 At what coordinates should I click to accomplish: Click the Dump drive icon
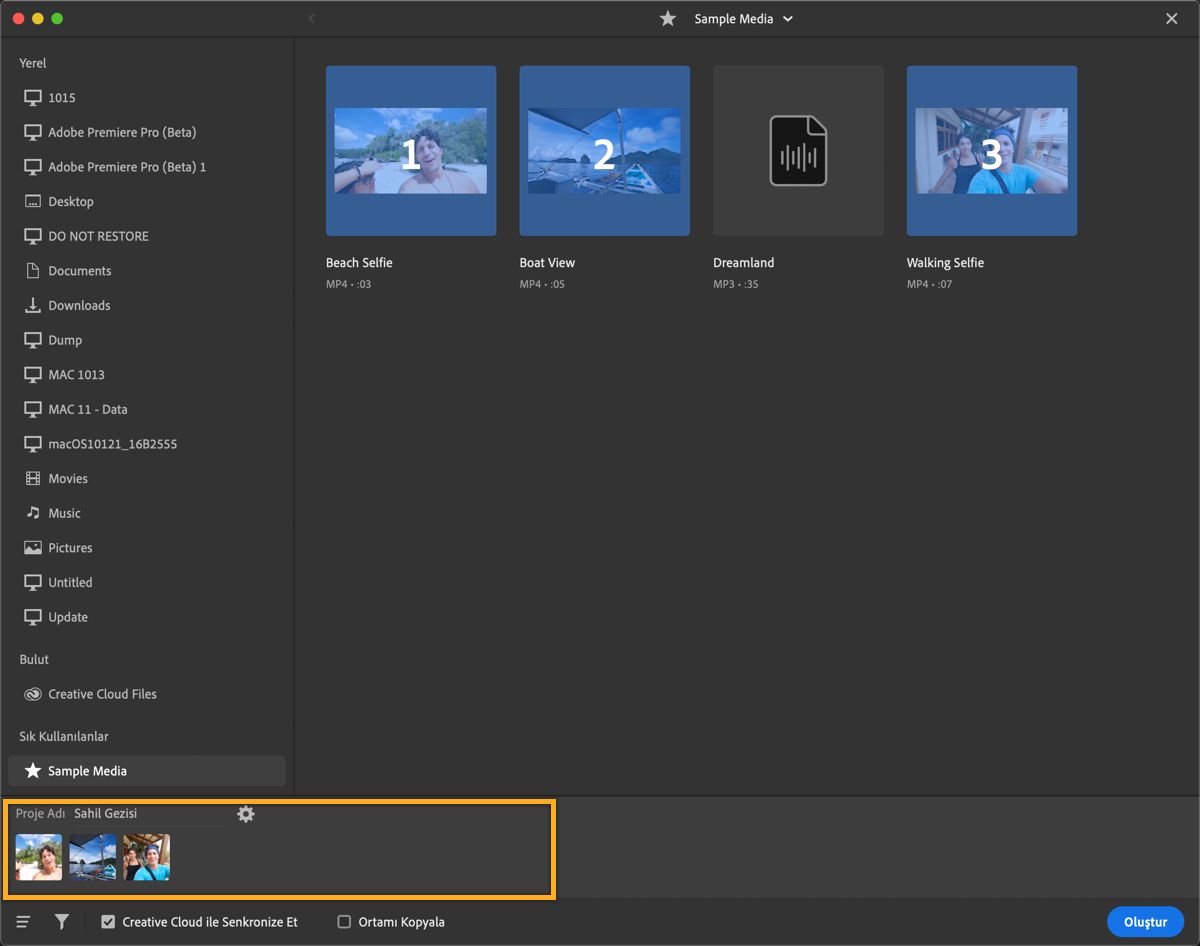click(x=33, y=340)
